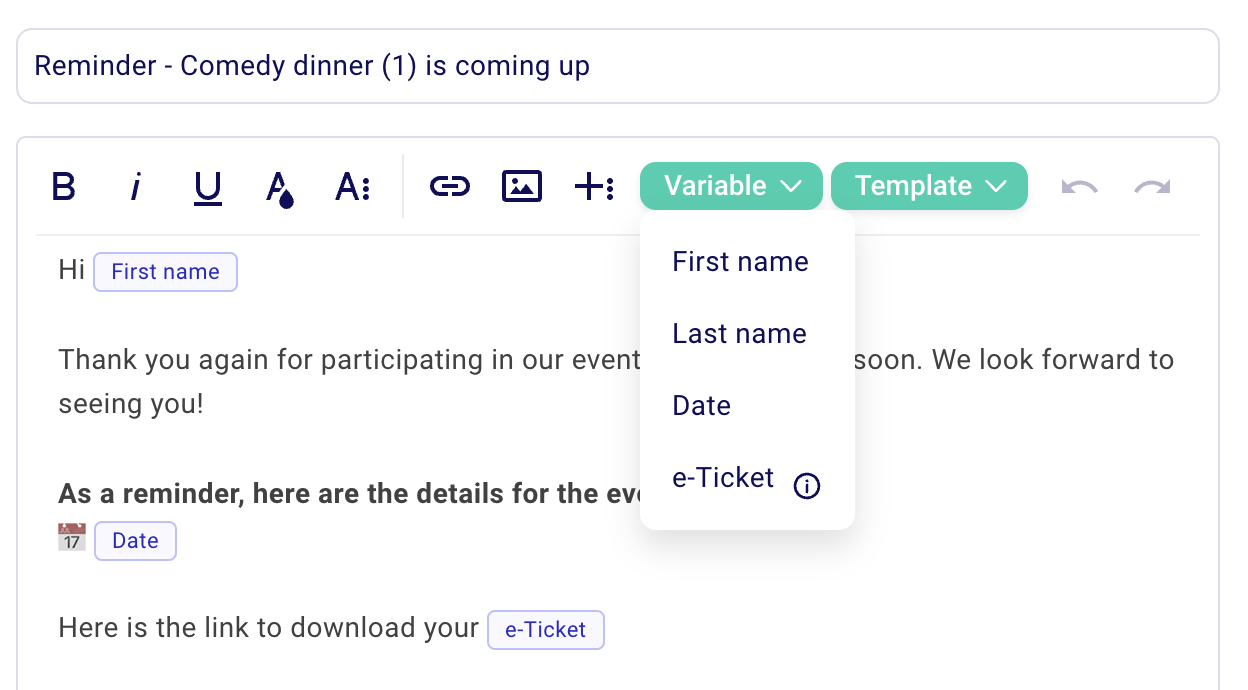The height and width of the screenshot is (690, 1248).
Task: Collapse the Variable menu chevron
Action: pyautogui.click(x=793, y=186)
